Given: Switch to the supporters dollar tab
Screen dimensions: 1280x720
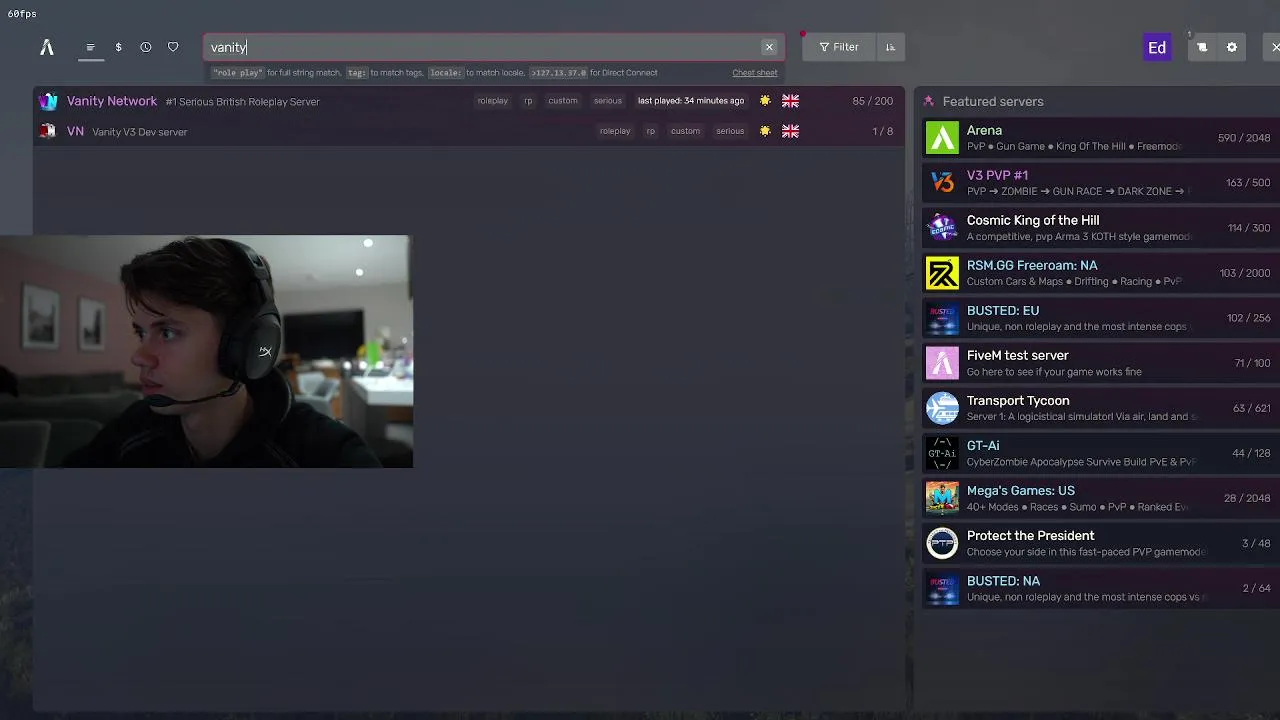Looking at the screenshot, I should pos(118,47).
